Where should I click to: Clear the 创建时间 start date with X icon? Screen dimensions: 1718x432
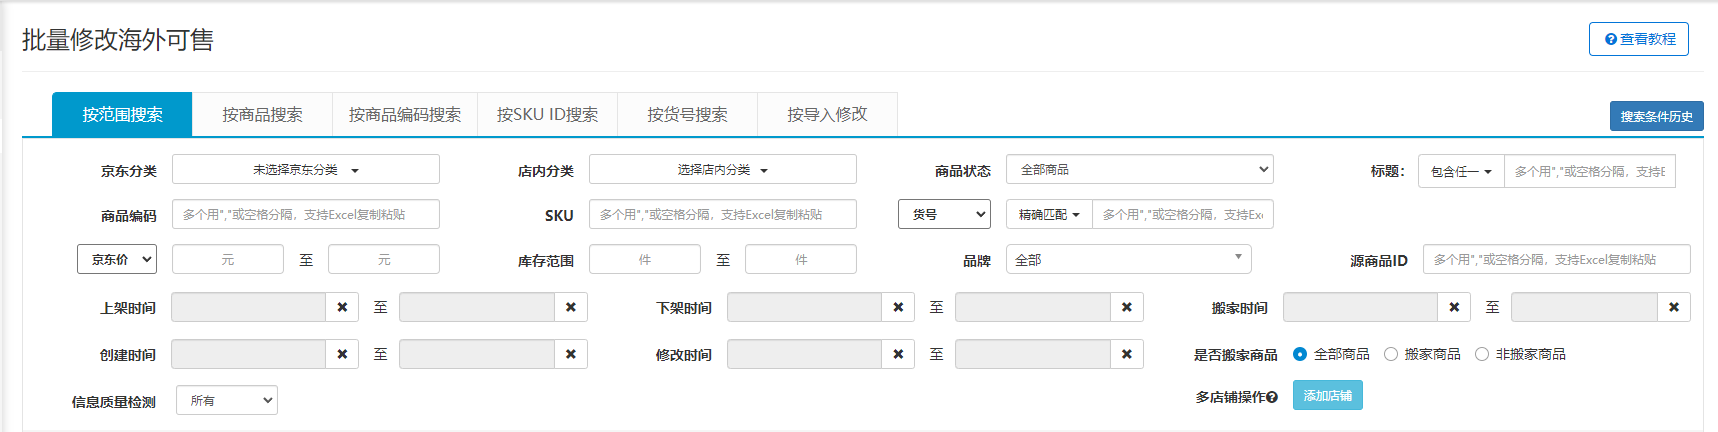(342, 354)
